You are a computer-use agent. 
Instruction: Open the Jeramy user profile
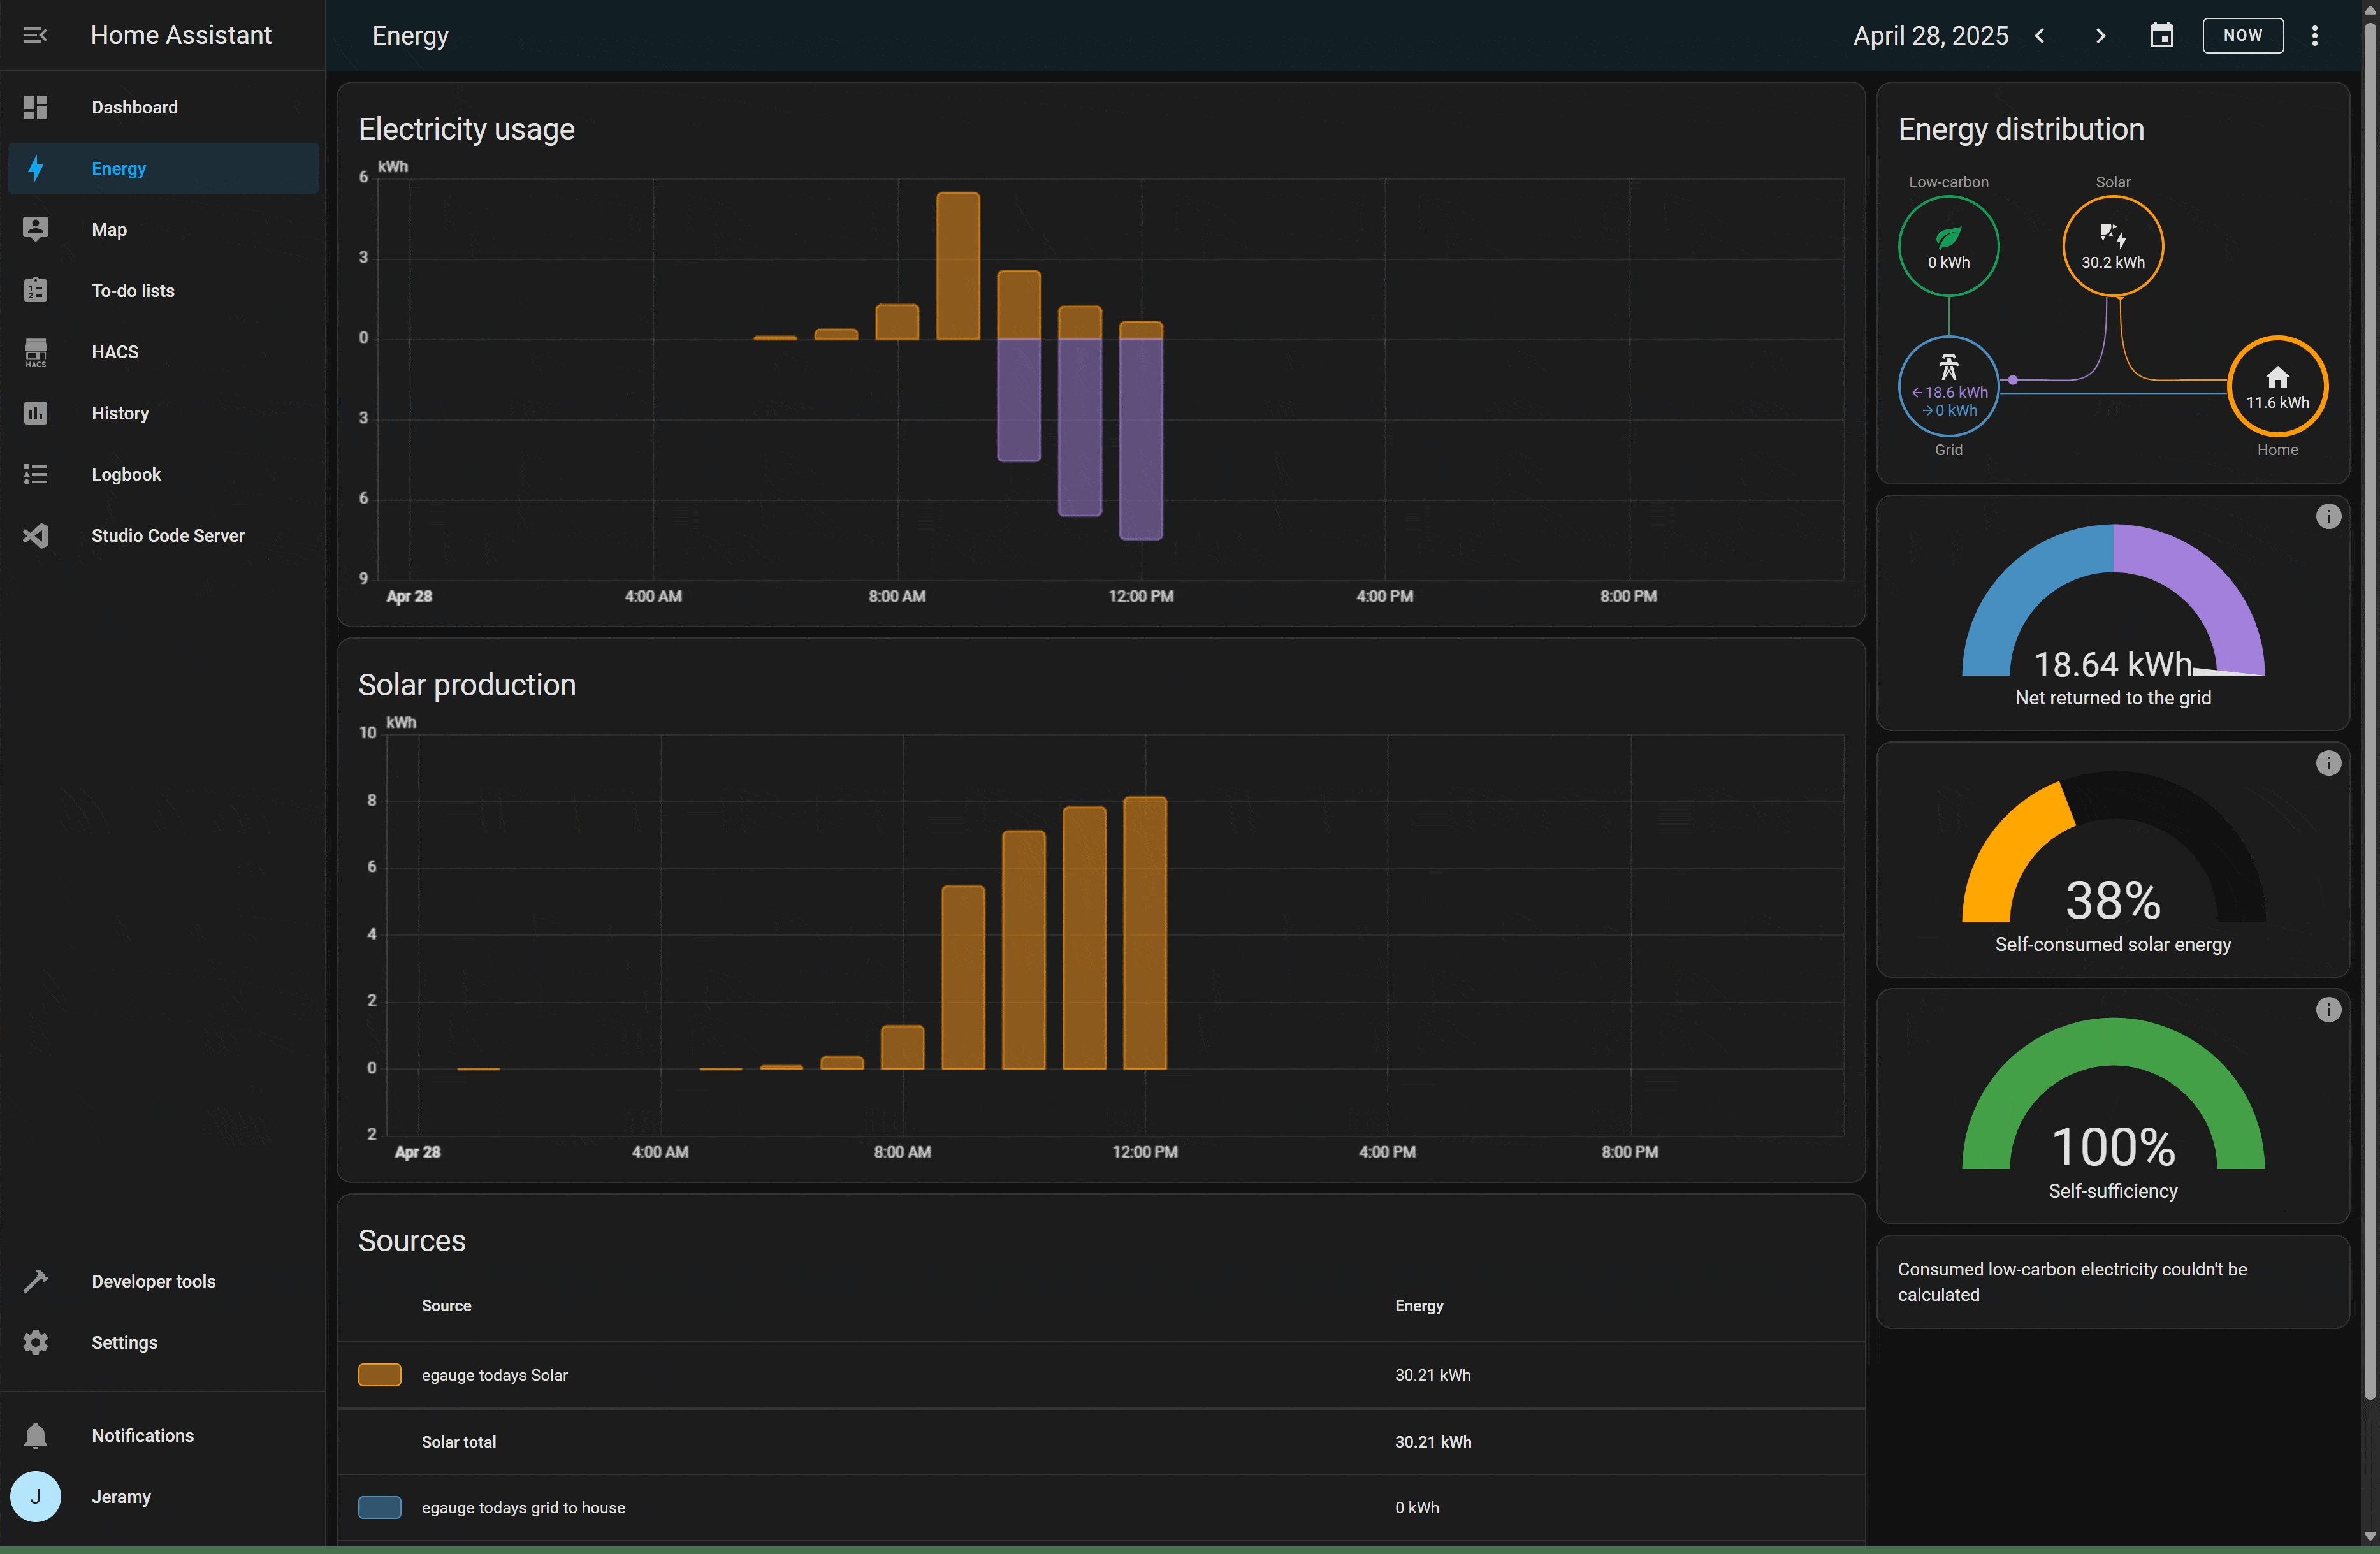tap(121, 1496)
